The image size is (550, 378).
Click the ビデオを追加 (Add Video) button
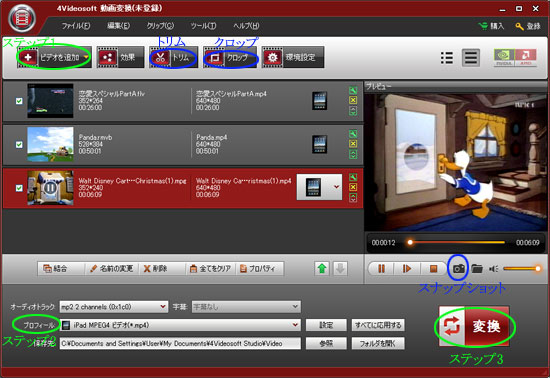click(54, 57)
